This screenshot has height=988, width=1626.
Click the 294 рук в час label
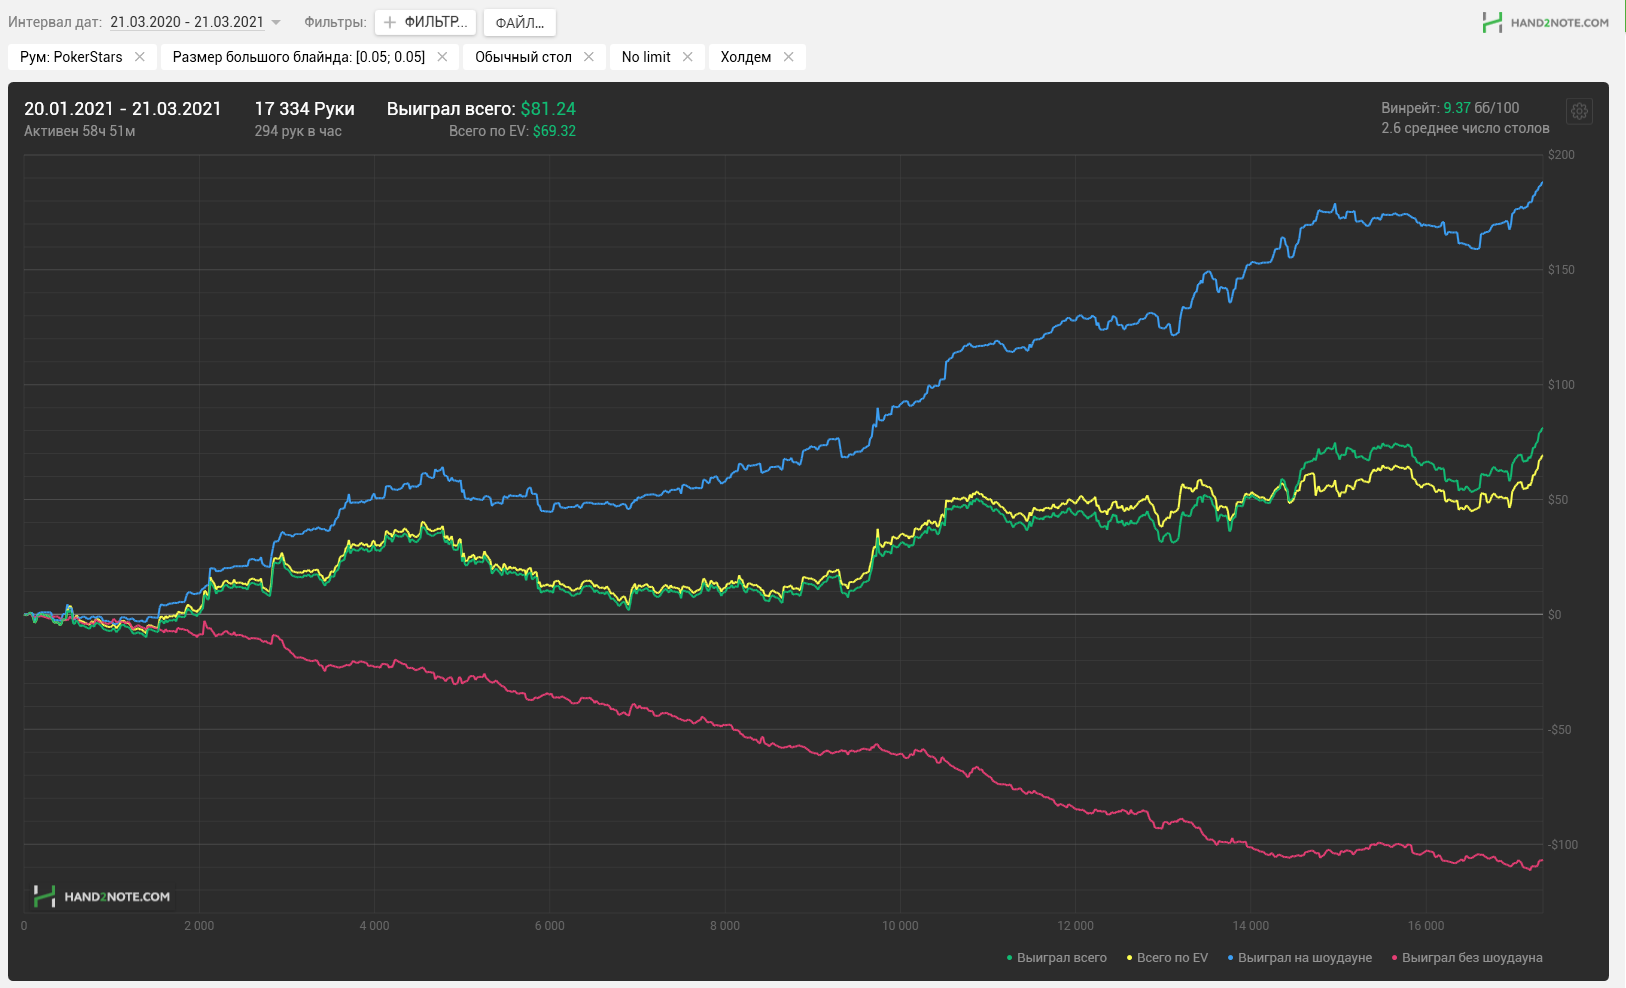point(298,131)
